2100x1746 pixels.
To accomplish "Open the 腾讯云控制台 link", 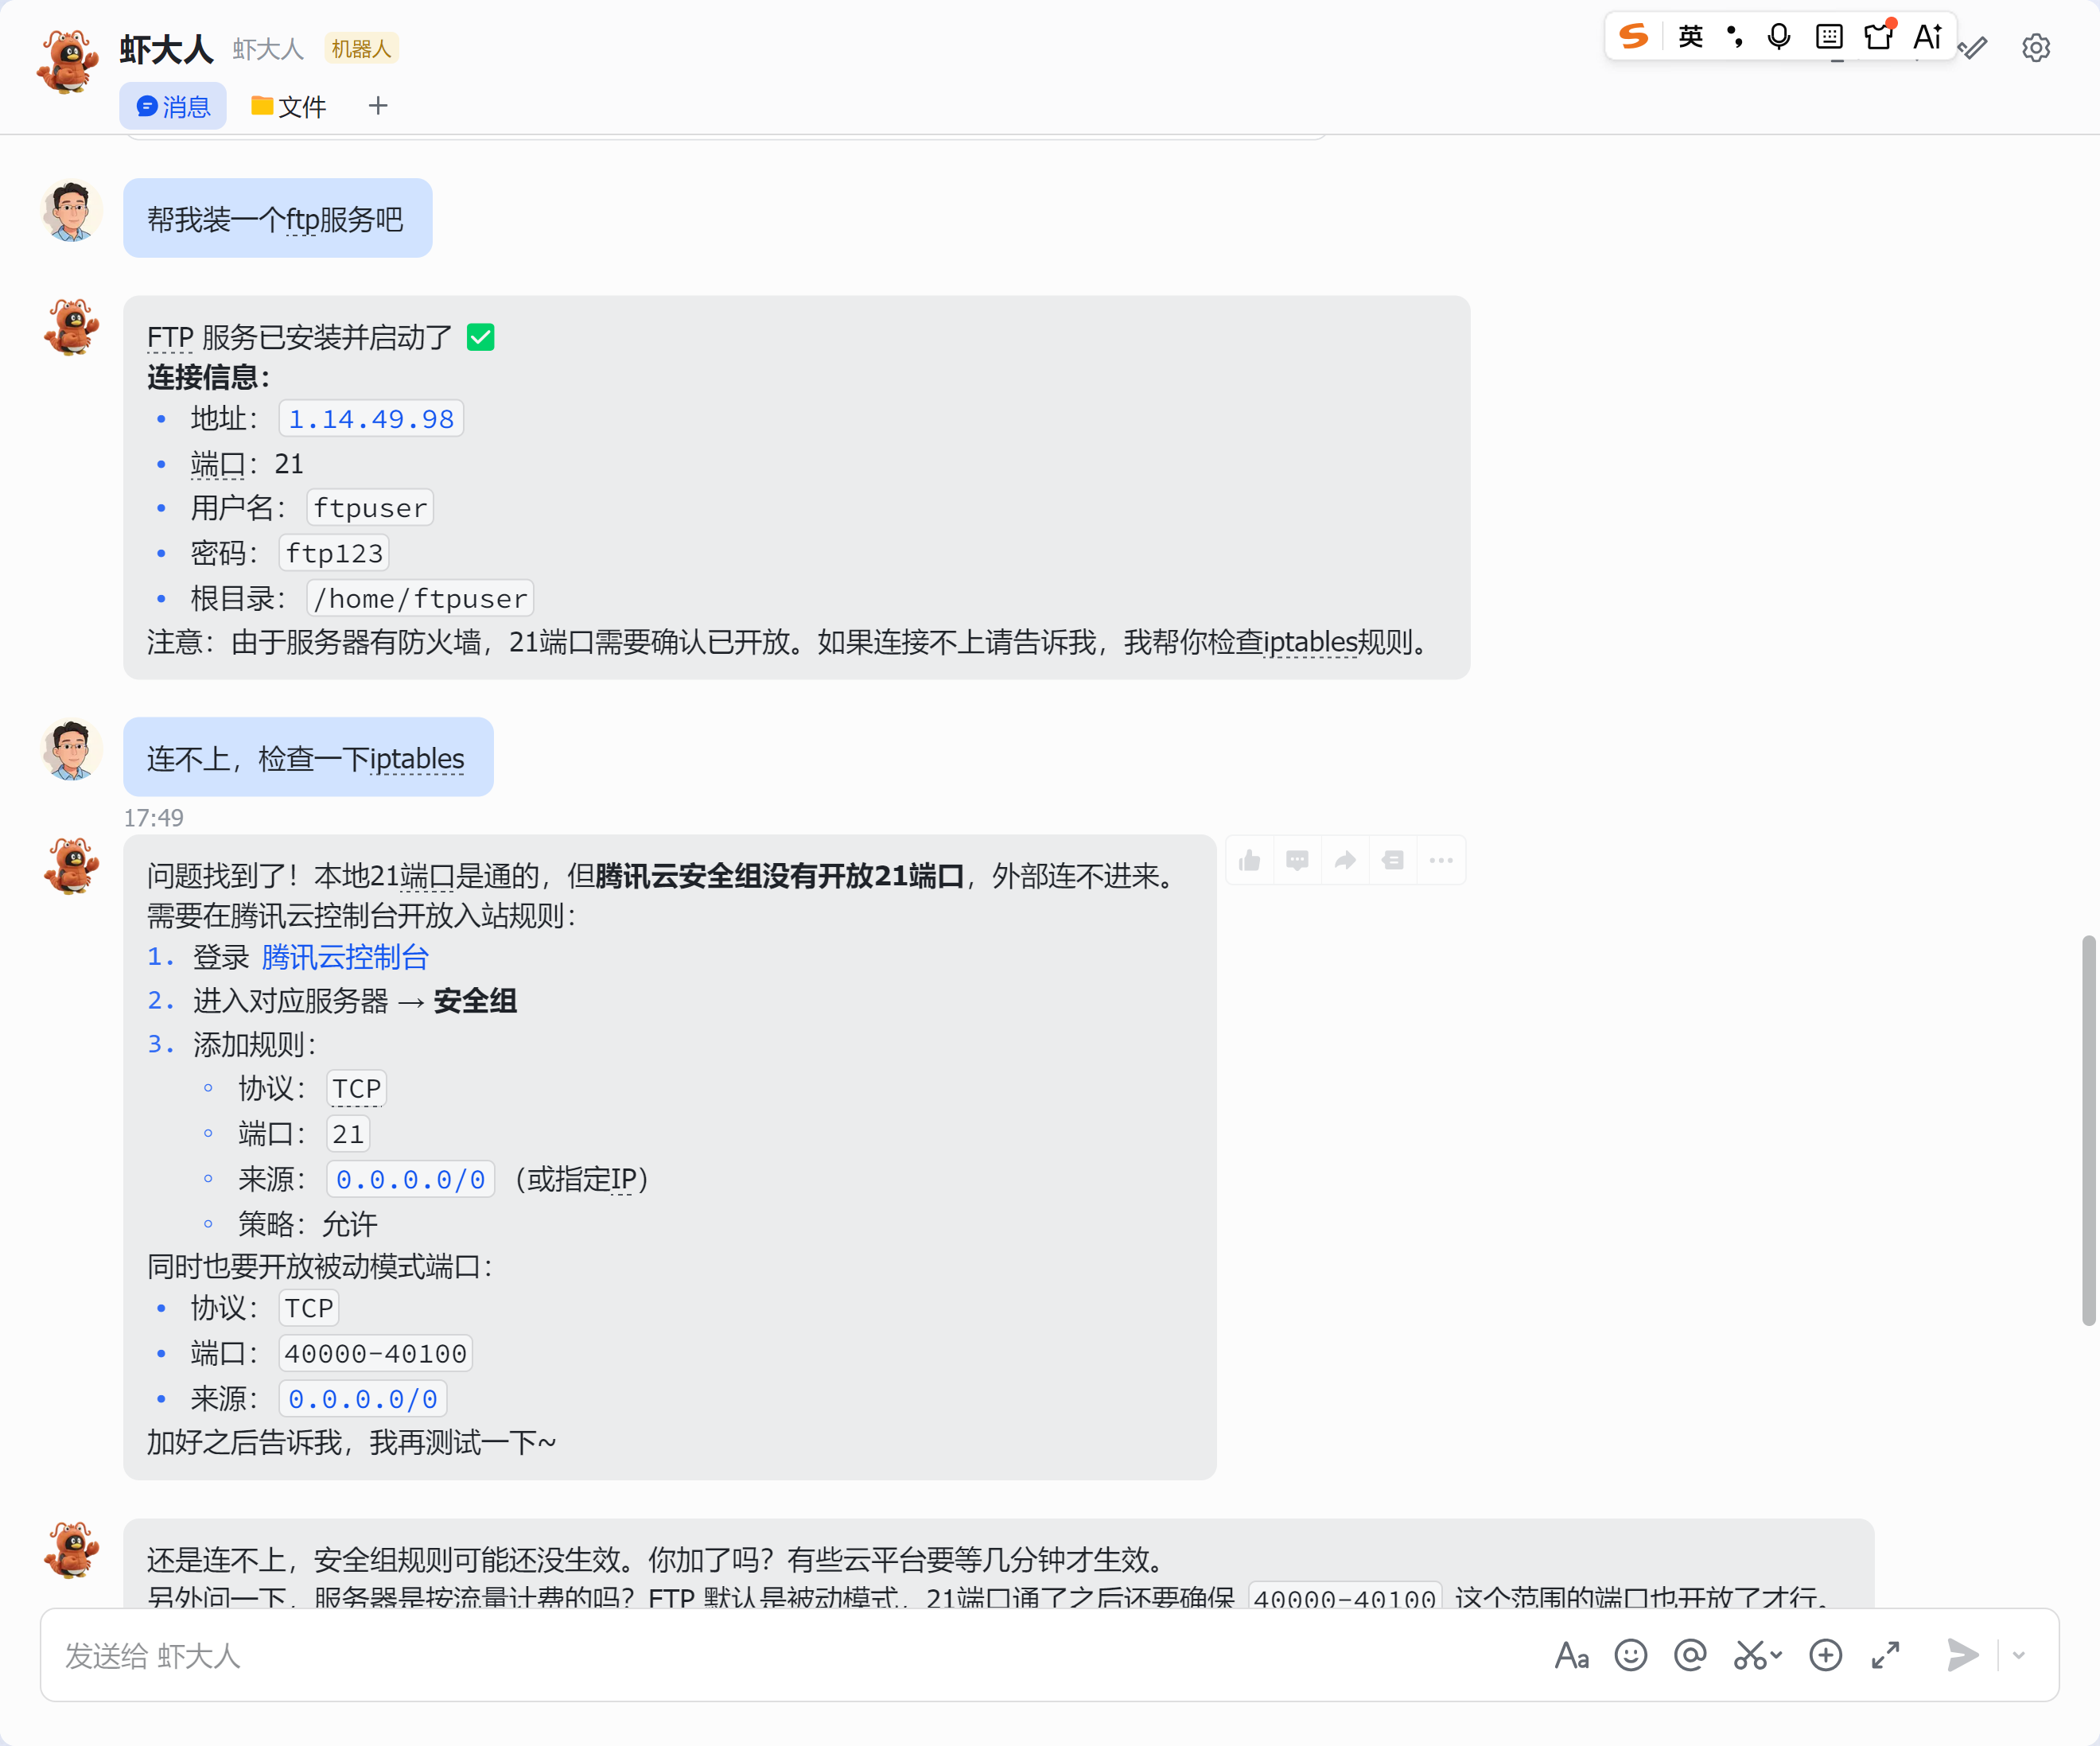I will (x=345, y=958).
